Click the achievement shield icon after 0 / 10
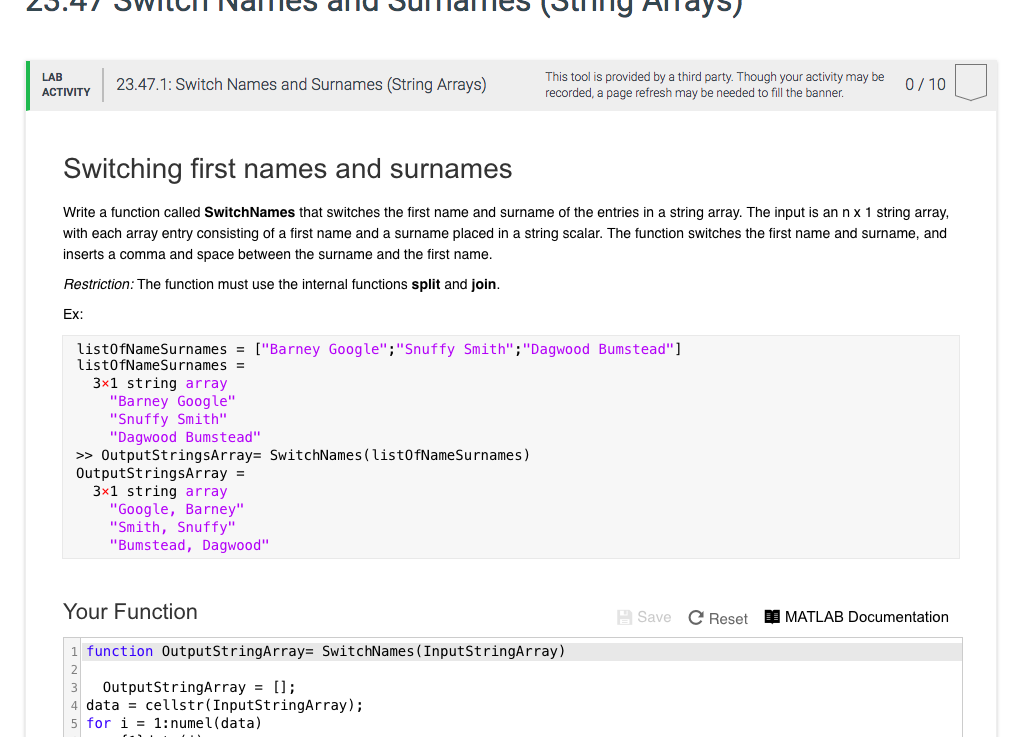 pos(970,84)
